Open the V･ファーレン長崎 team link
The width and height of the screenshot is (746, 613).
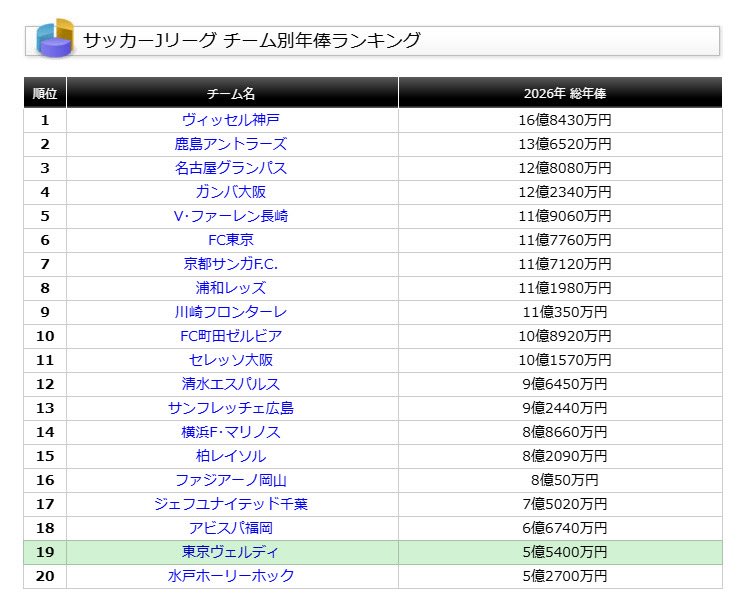231,216
